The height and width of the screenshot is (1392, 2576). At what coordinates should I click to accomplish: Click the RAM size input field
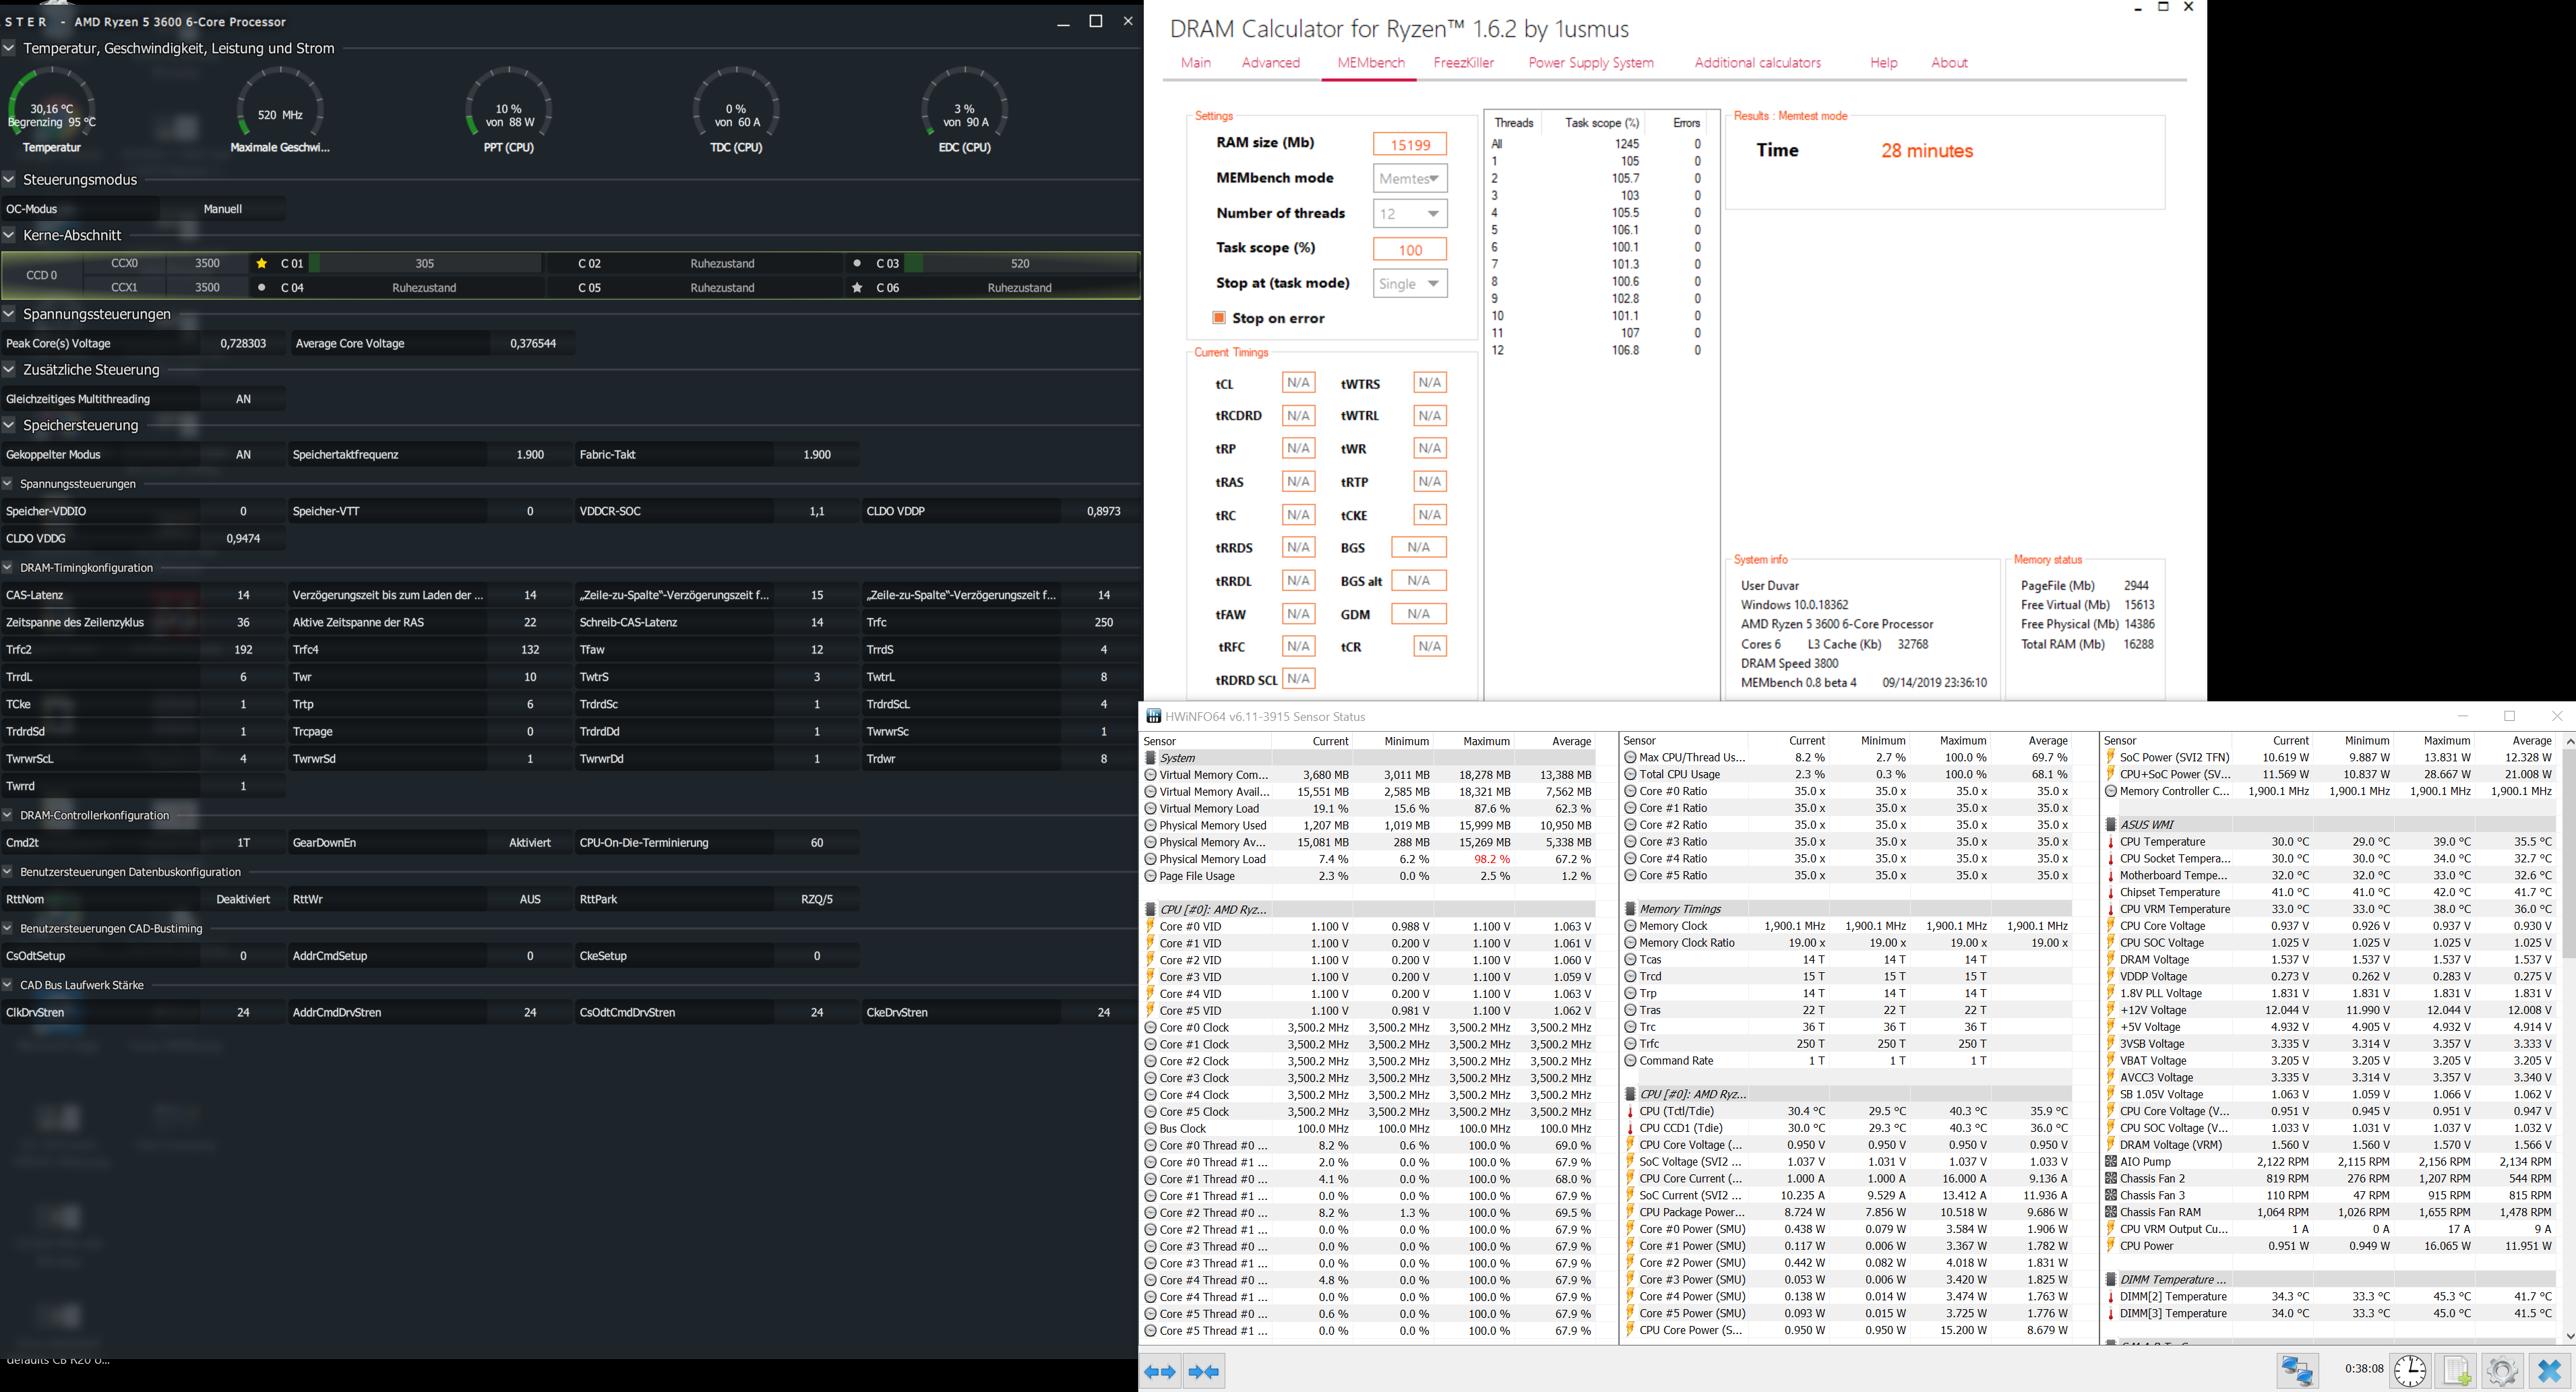coord(1409,144)
